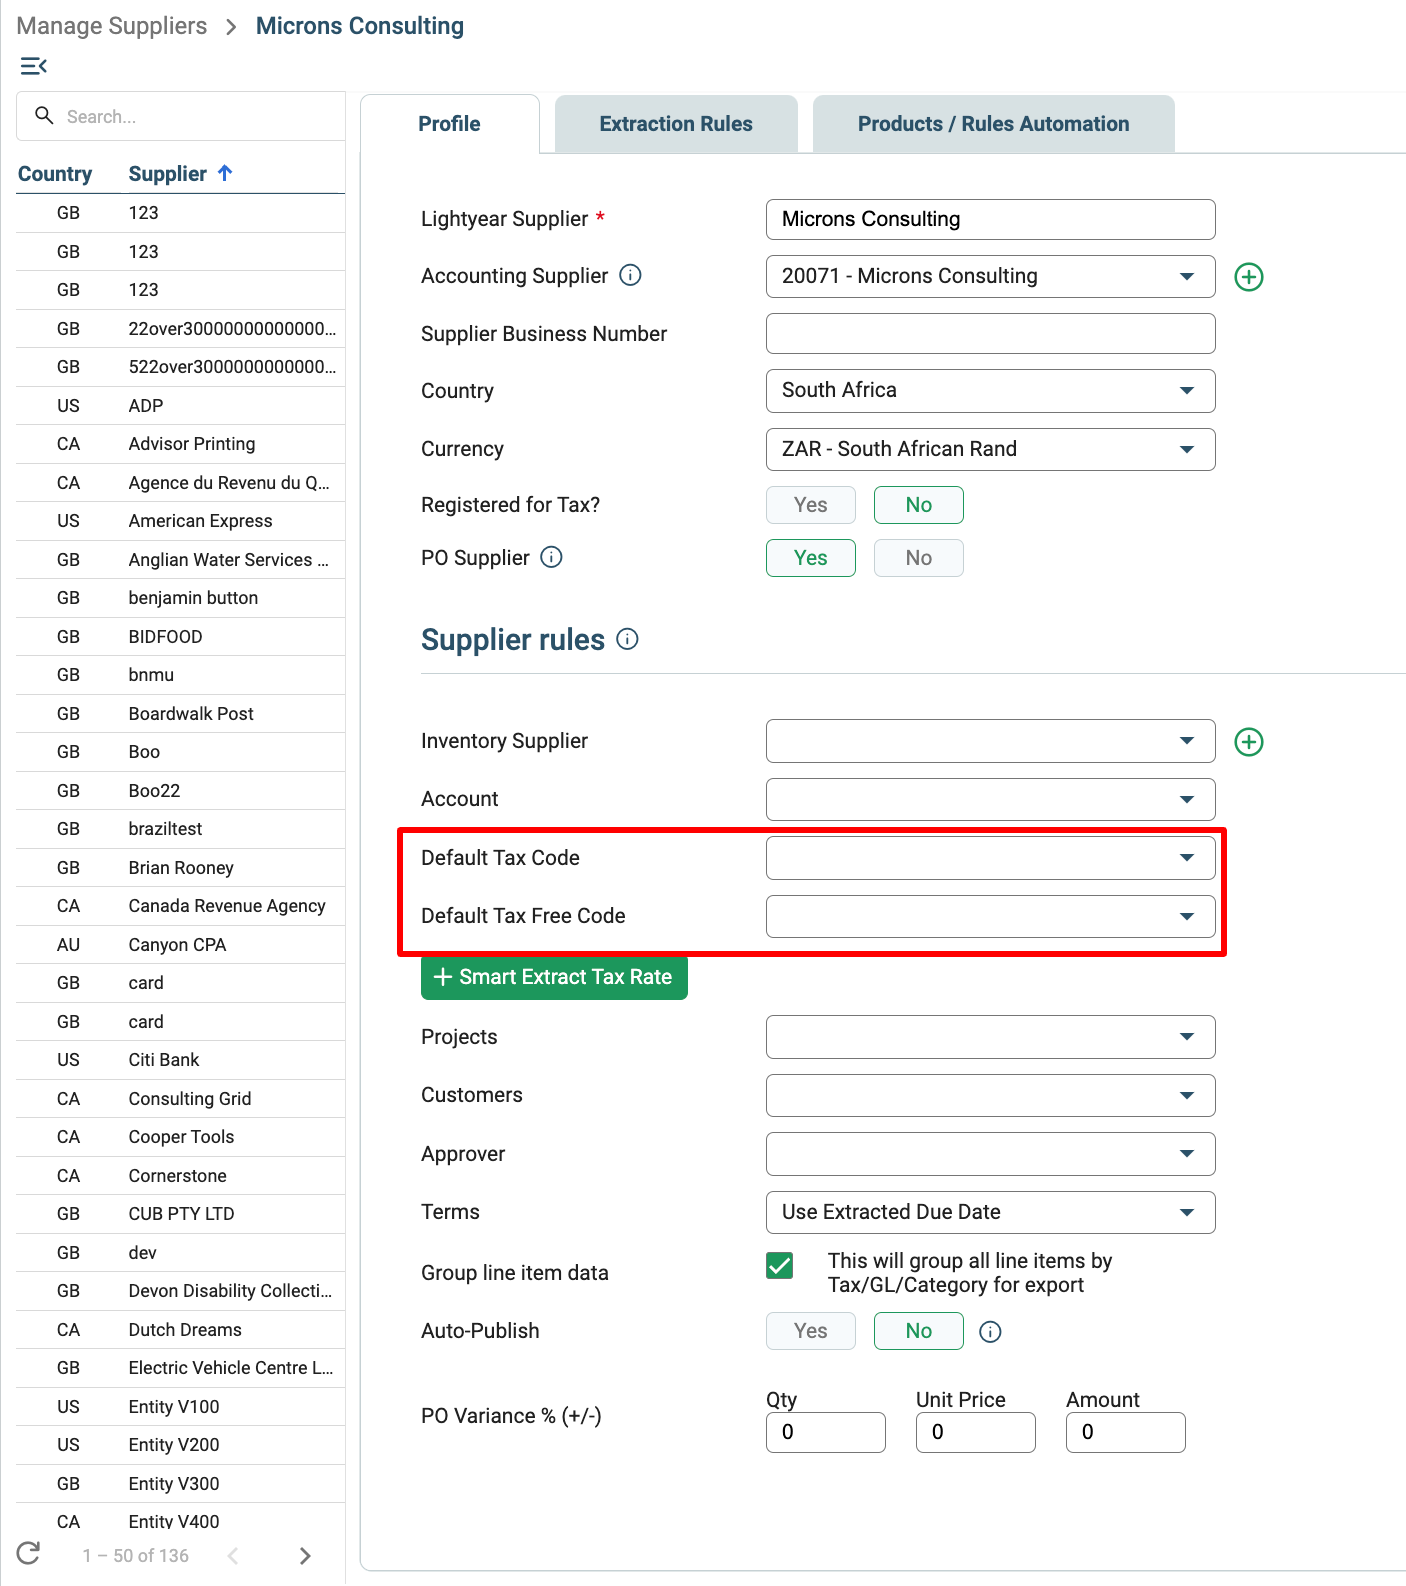Select supplier Canyon CPA
The height and width of the screenshot is (1586, 1406).
[x=181, y=945]
